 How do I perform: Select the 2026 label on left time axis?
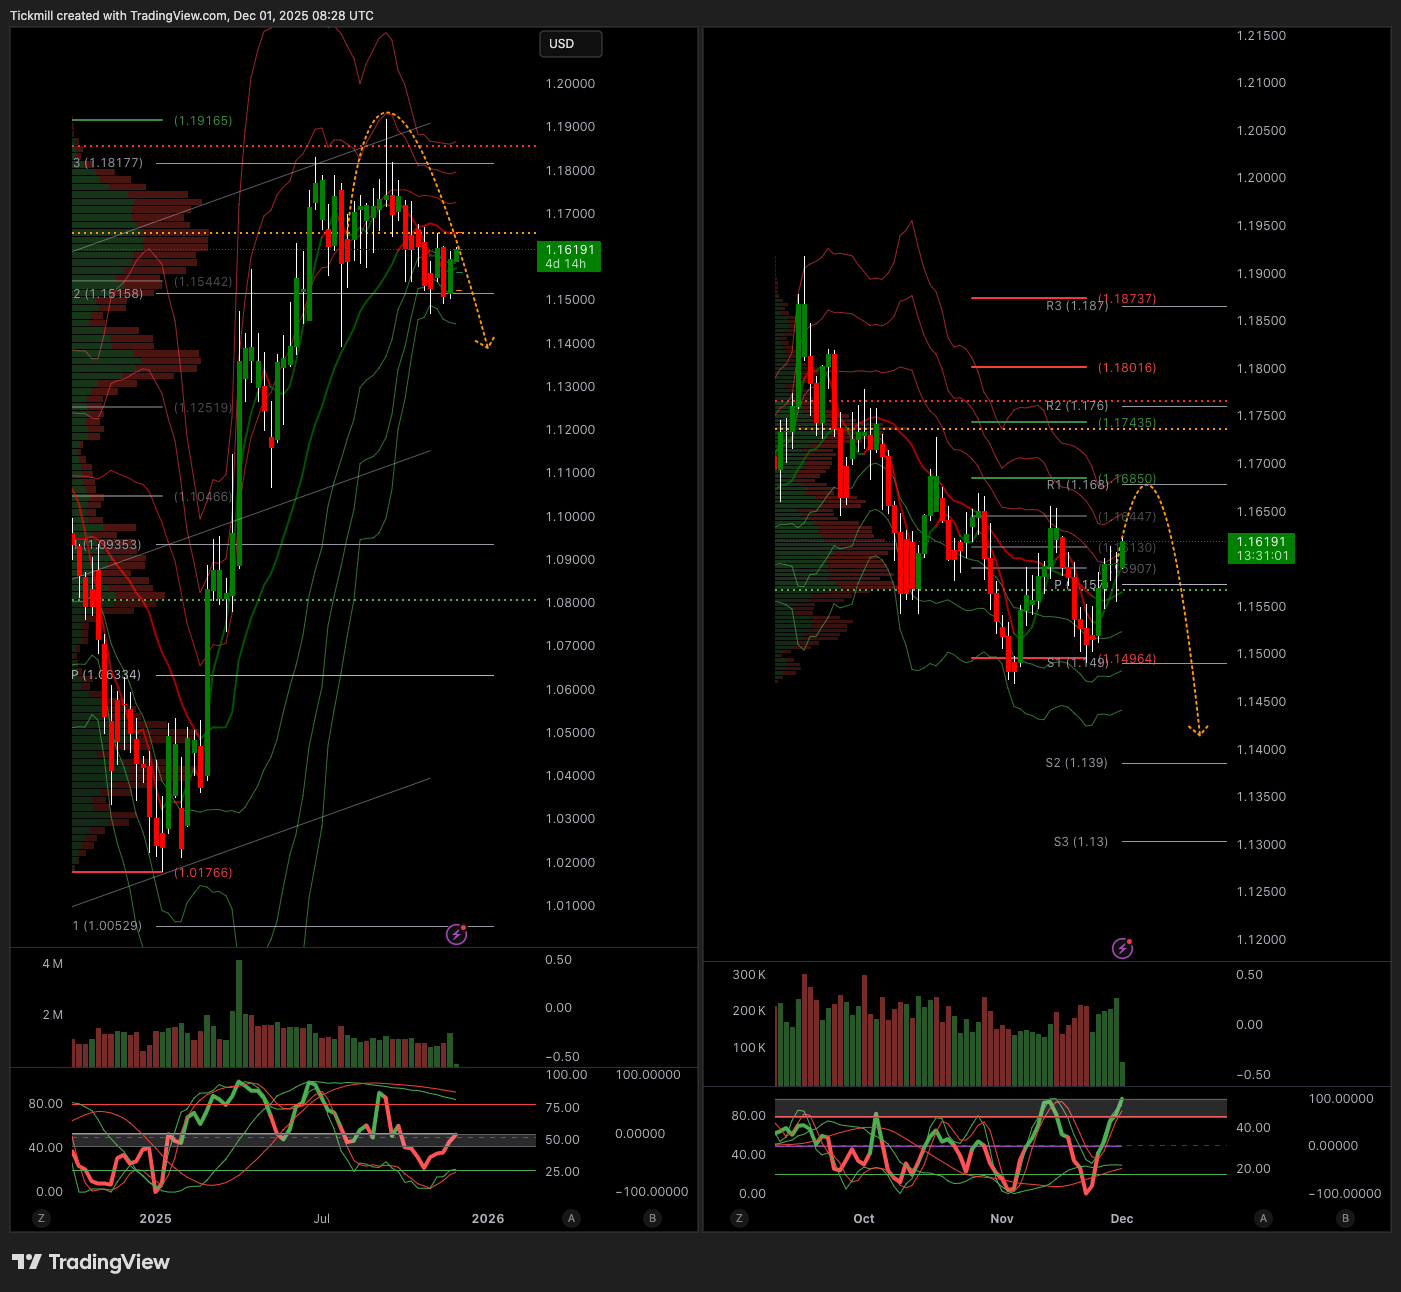pos(487,1218)
